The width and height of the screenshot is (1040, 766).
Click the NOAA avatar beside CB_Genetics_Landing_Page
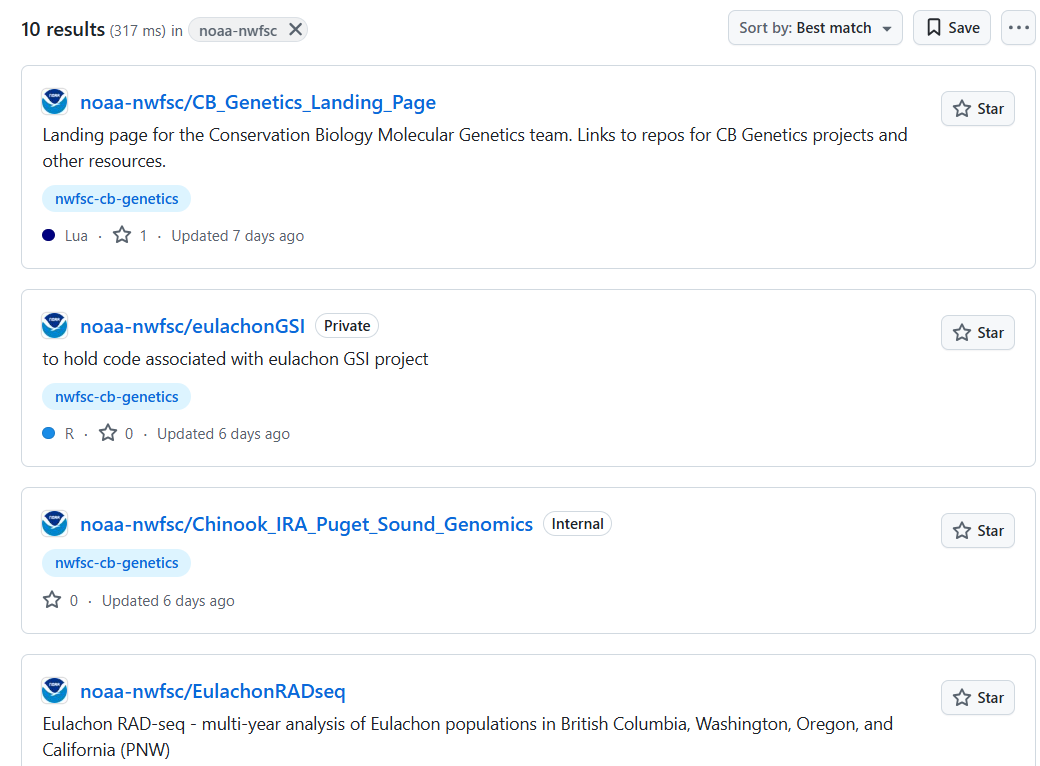pyautogui.click(x=54, y=101)
